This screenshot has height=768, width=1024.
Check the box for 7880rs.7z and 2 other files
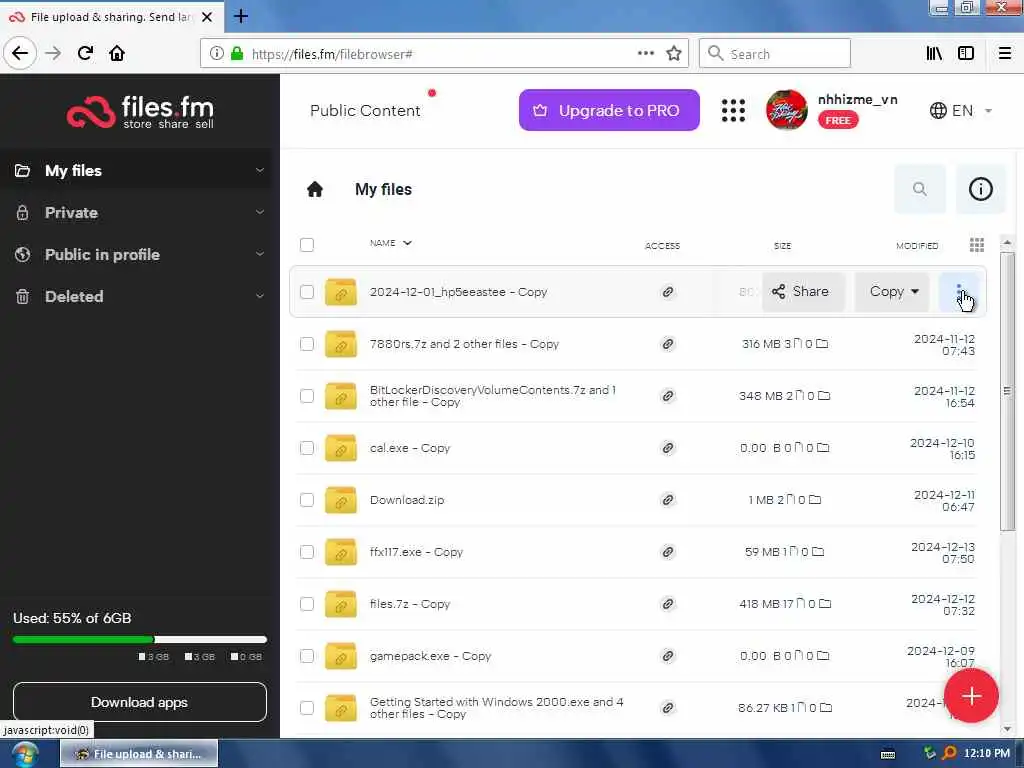(x=307, y=344)
